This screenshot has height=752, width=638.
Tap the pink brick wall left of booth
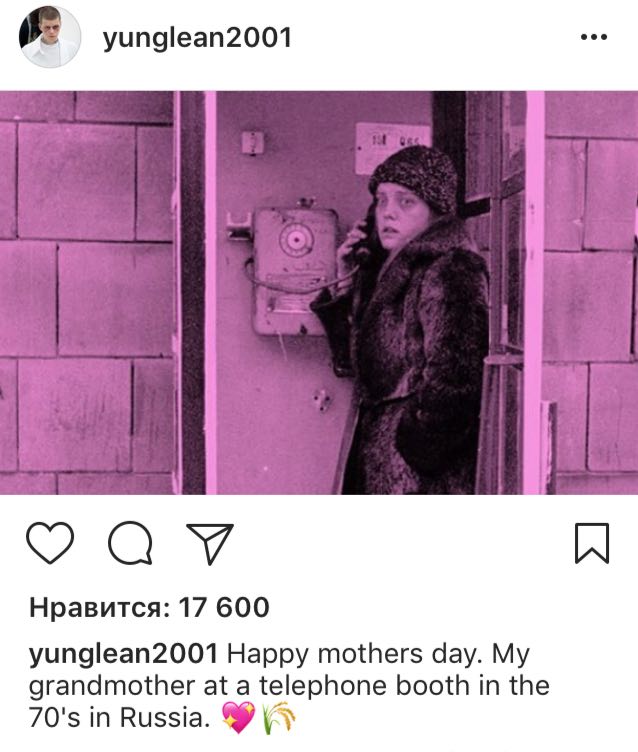click(86, 293)
